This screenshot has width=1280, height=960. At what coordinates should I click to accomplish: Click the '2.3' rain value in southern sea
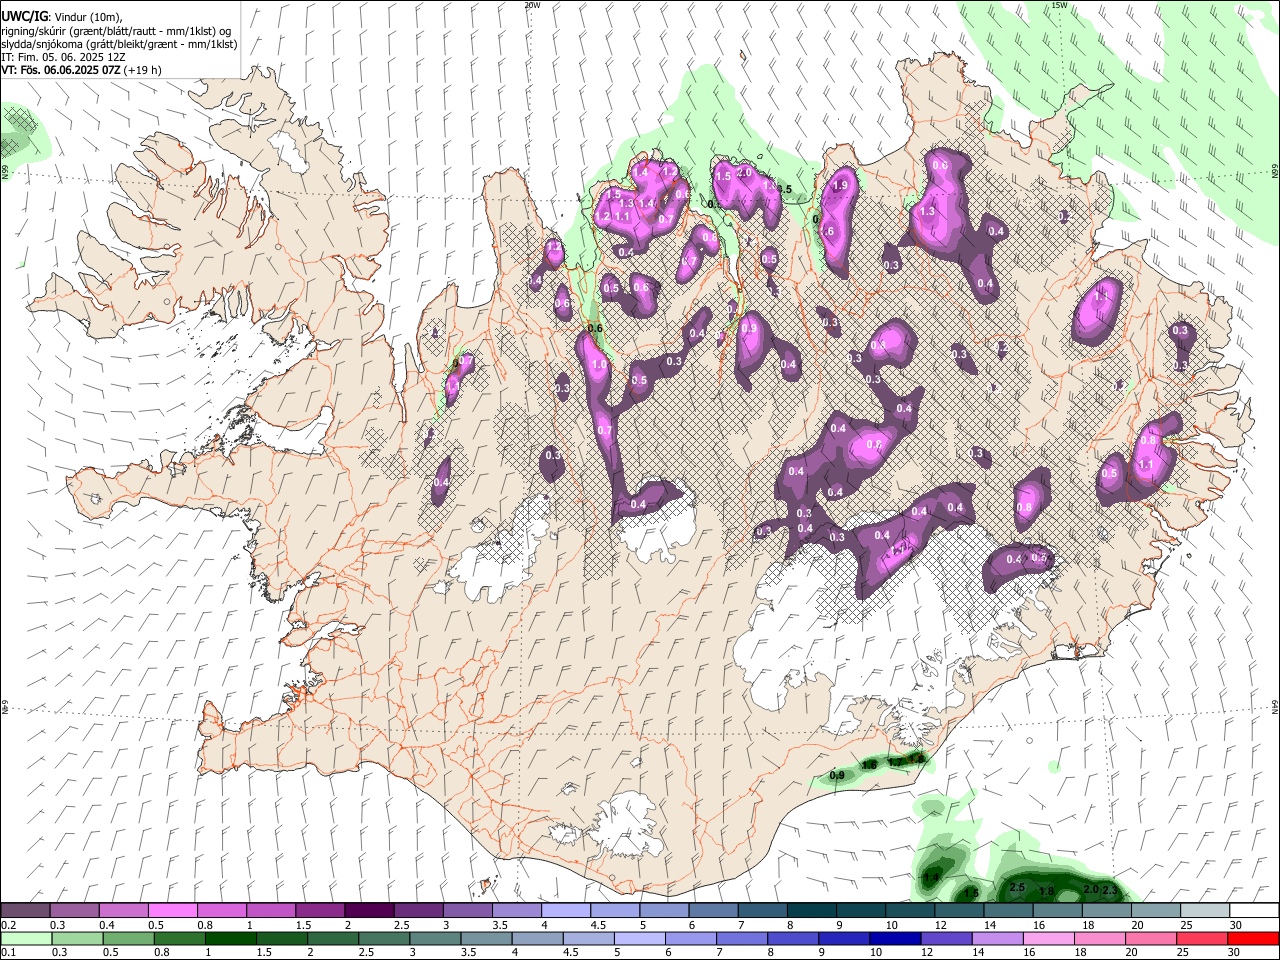[x=1108, y=889]
